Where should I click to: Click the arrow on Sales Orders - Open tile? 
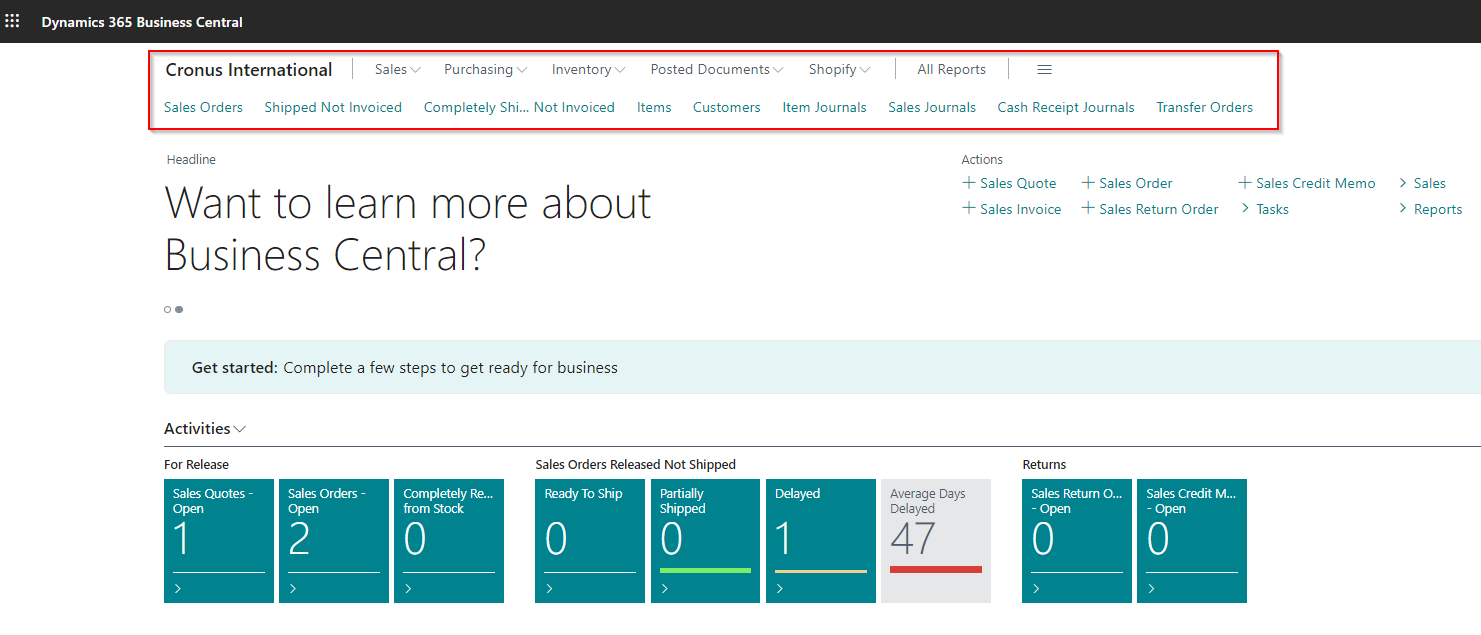293,589
